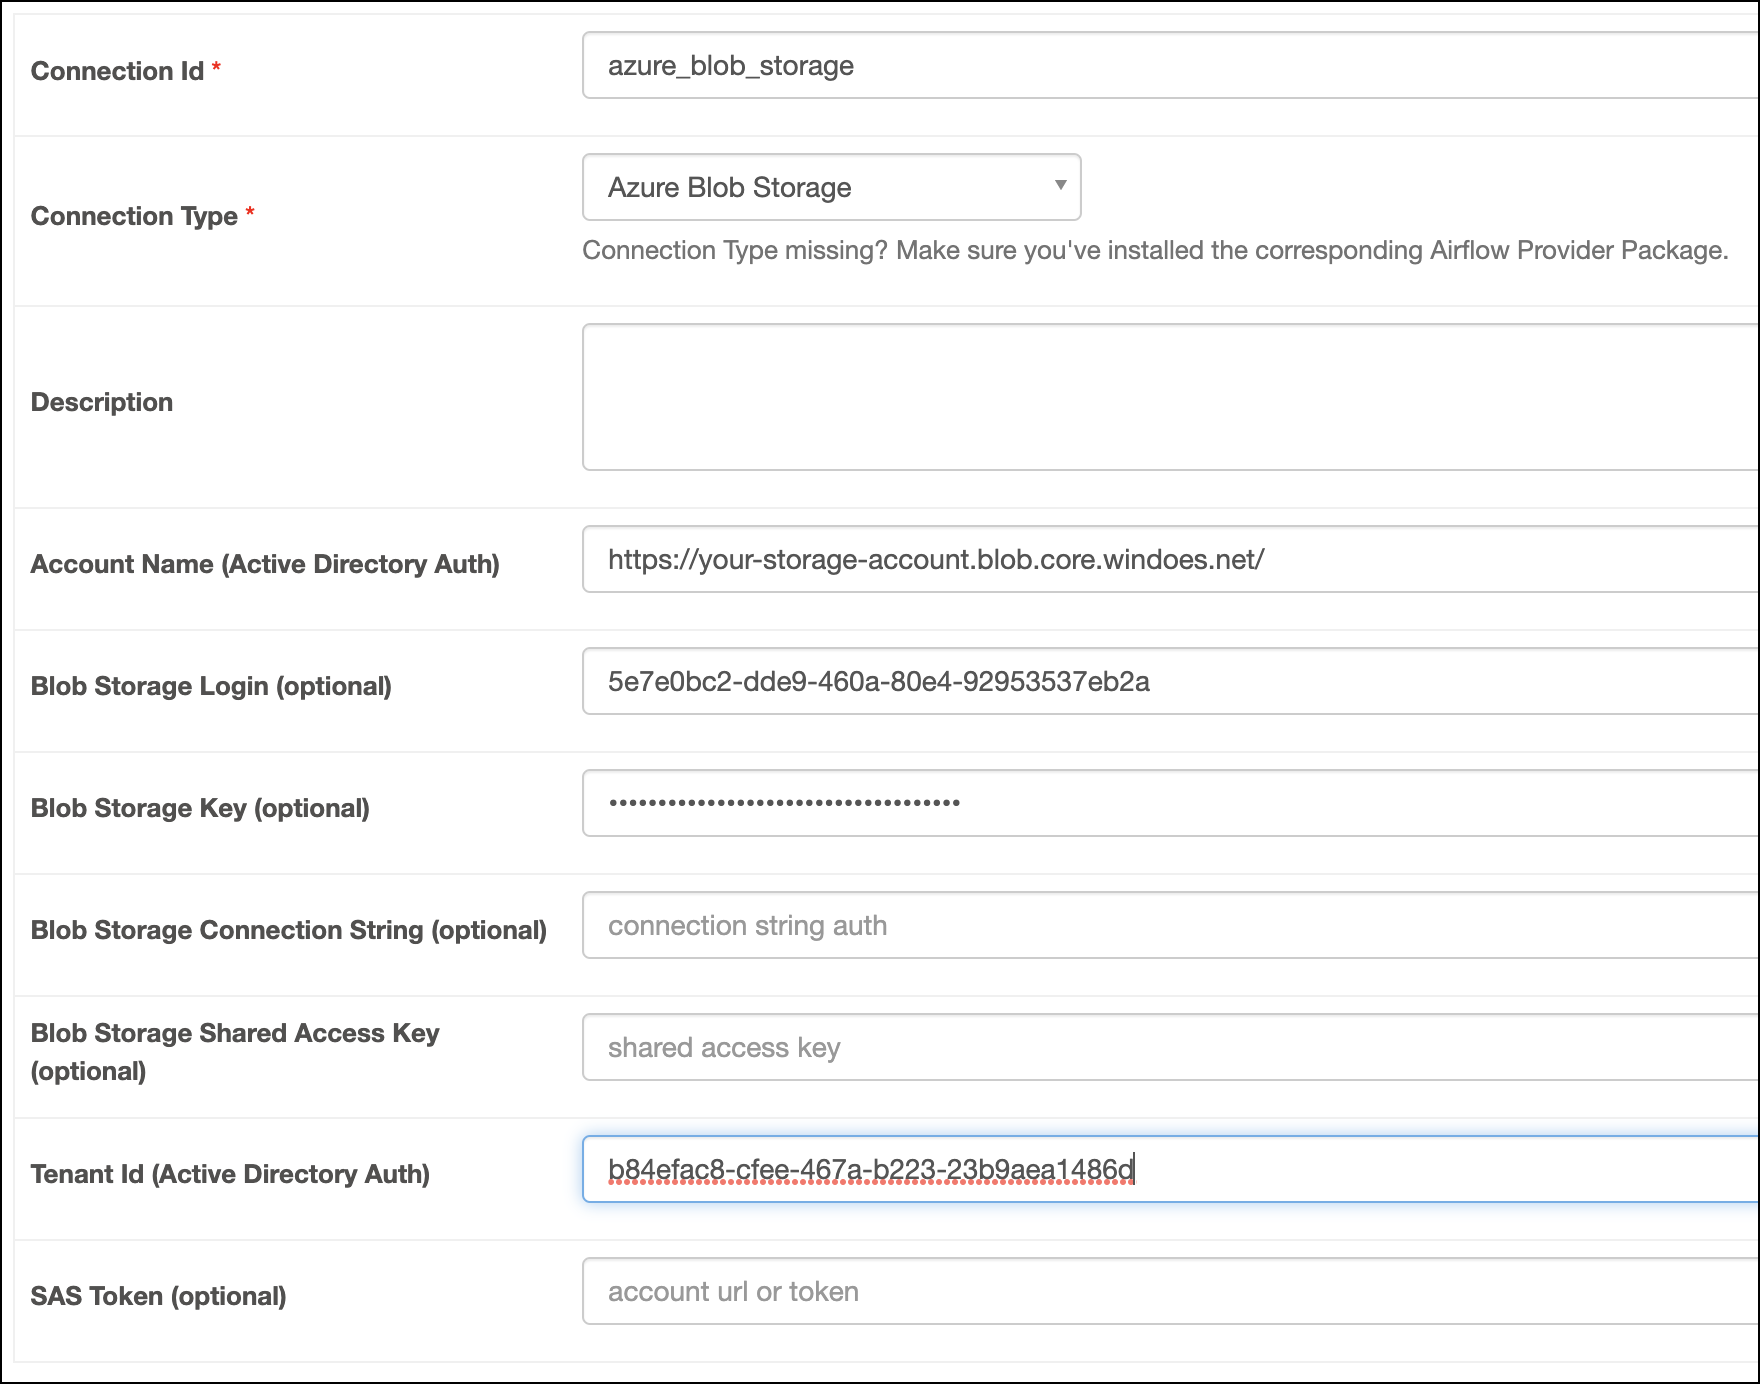Click the red asterisk beside Connection Type
Viewport: 1760px width, 1384px height.
(253, 214)
